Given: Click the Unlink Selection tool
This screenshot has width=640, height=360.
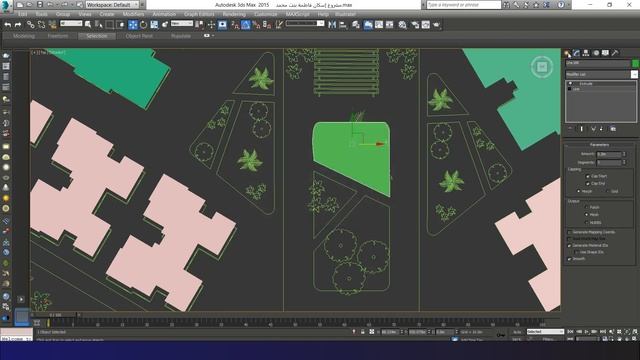Looking at the screenshot, I should click(41, 25).
